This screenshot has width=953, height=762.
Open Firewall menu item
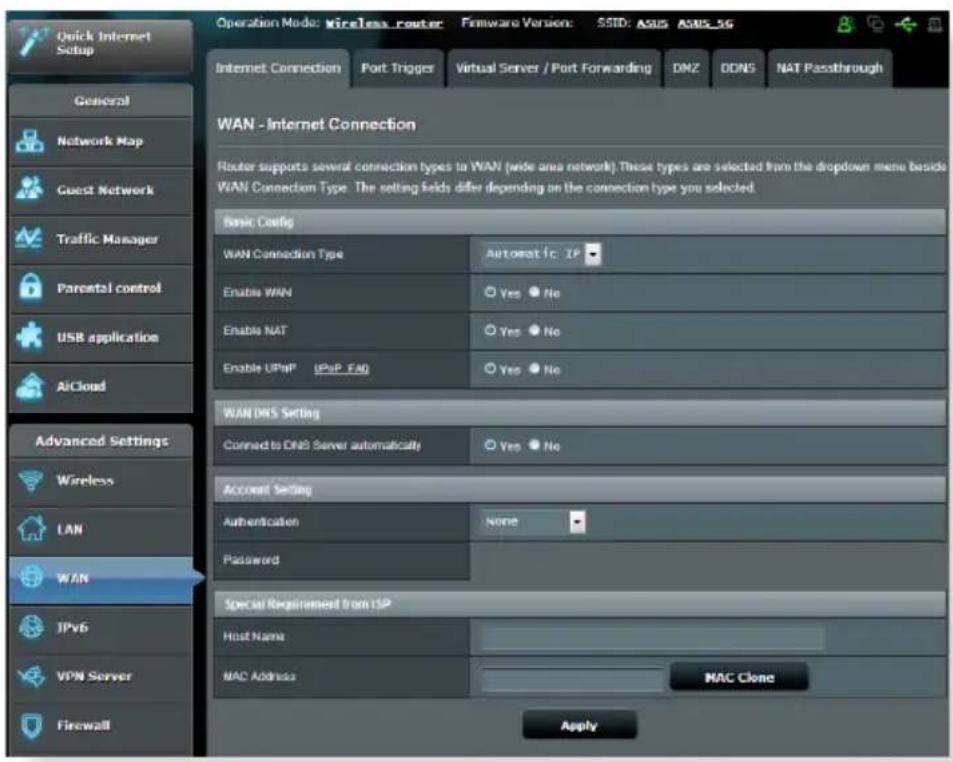click(x=101, y=726)
